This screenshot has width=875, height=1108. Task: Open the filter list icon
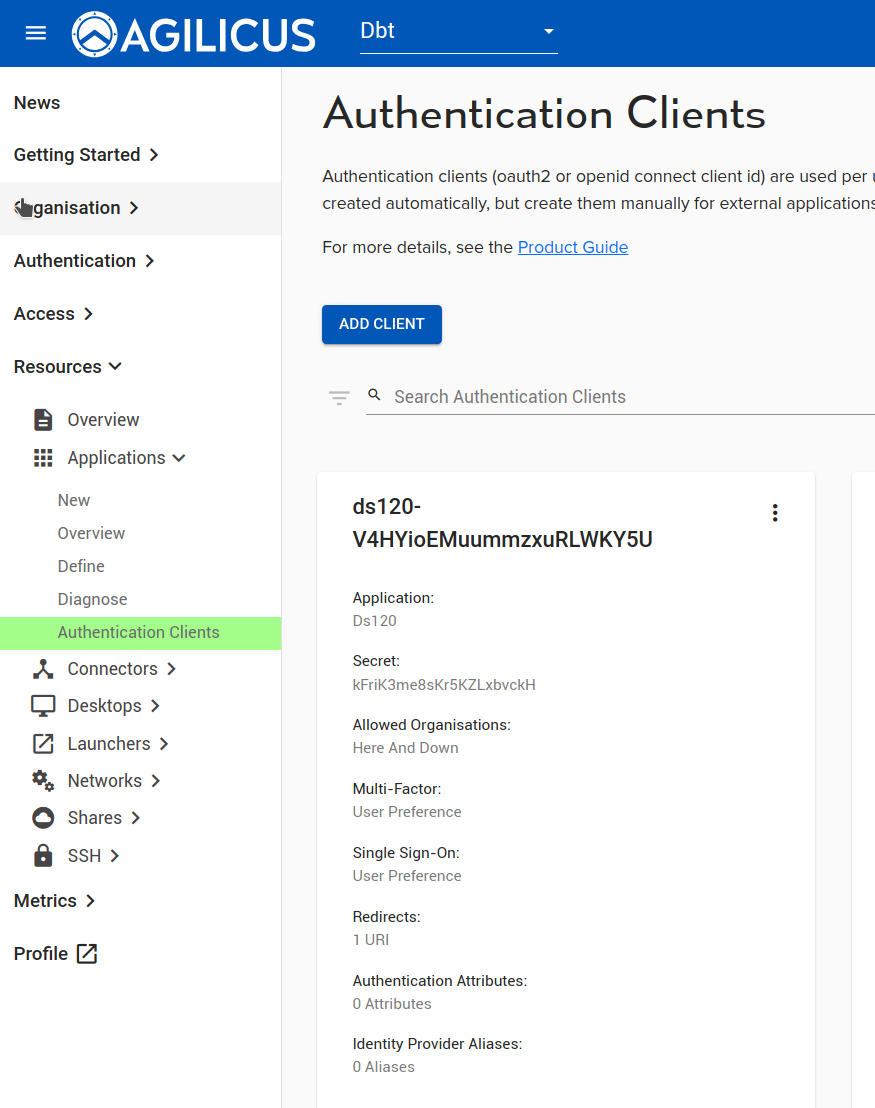[x=339, y=398]
